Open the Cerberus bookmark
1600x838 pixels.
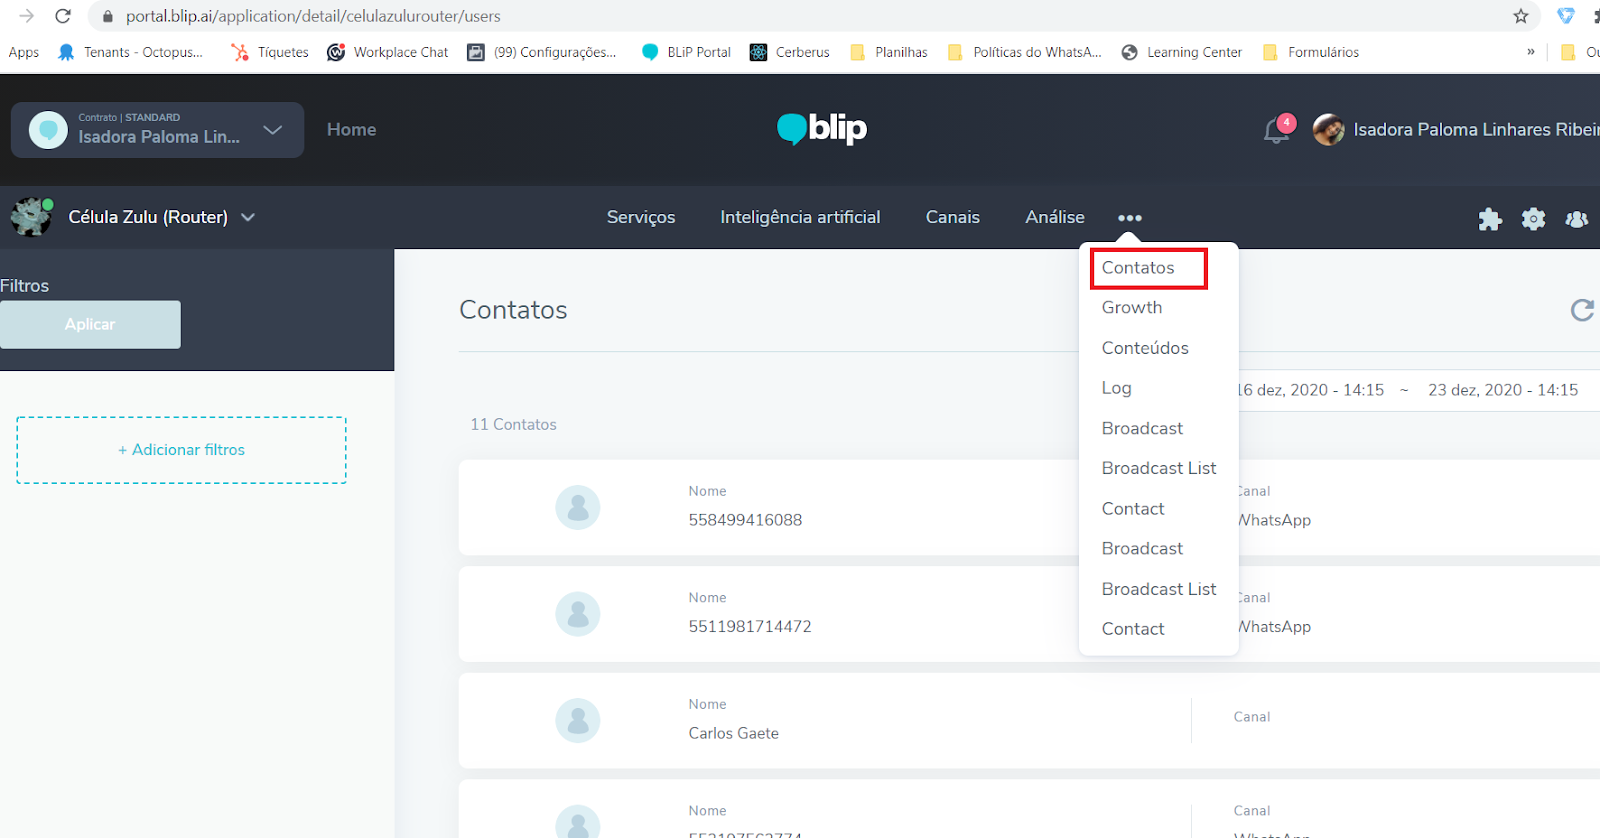[x=790, y=52]
